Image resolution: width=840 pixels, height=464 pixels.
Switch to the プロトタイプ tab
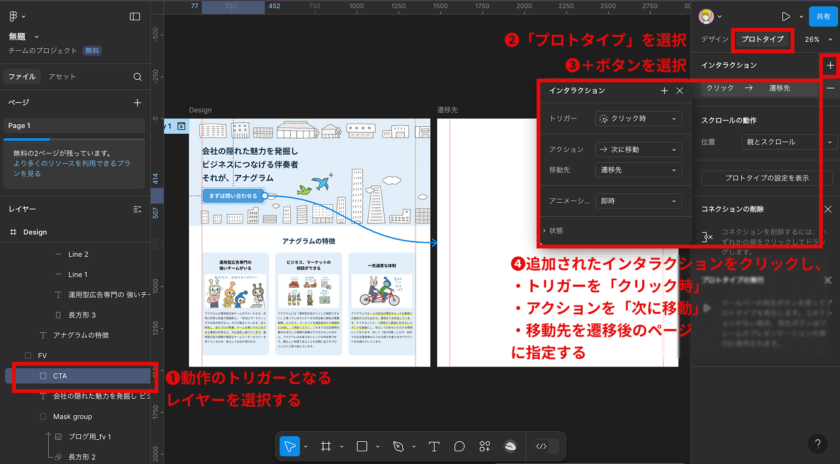point(762,40)
